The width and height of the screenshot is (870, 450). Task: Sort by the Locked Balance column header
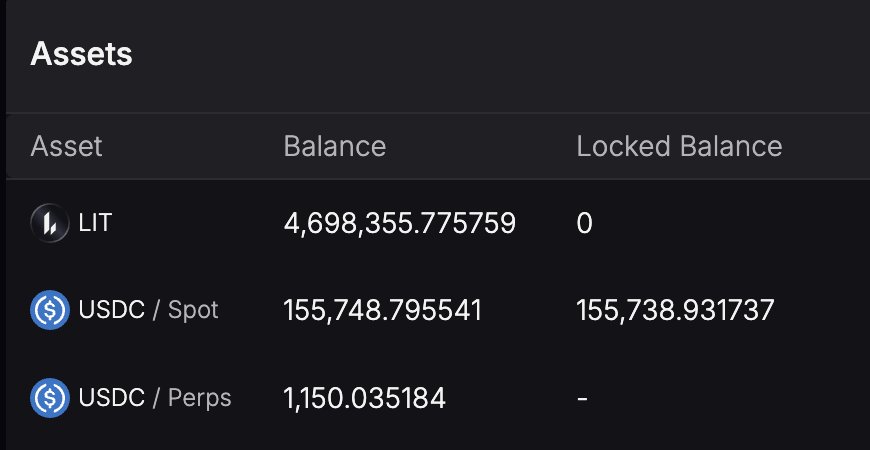tap(679, 147)
